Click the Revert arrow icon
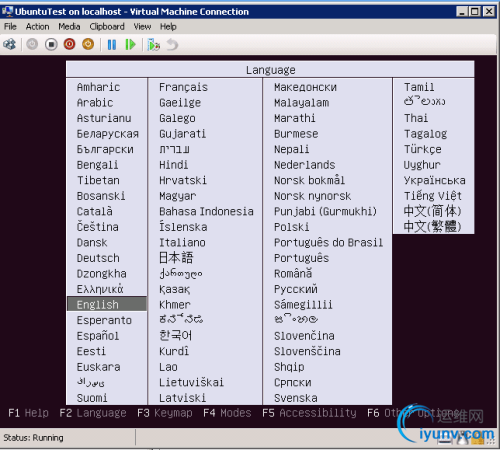The height and width of the screenshot is (450, 500). coord(172,44)
